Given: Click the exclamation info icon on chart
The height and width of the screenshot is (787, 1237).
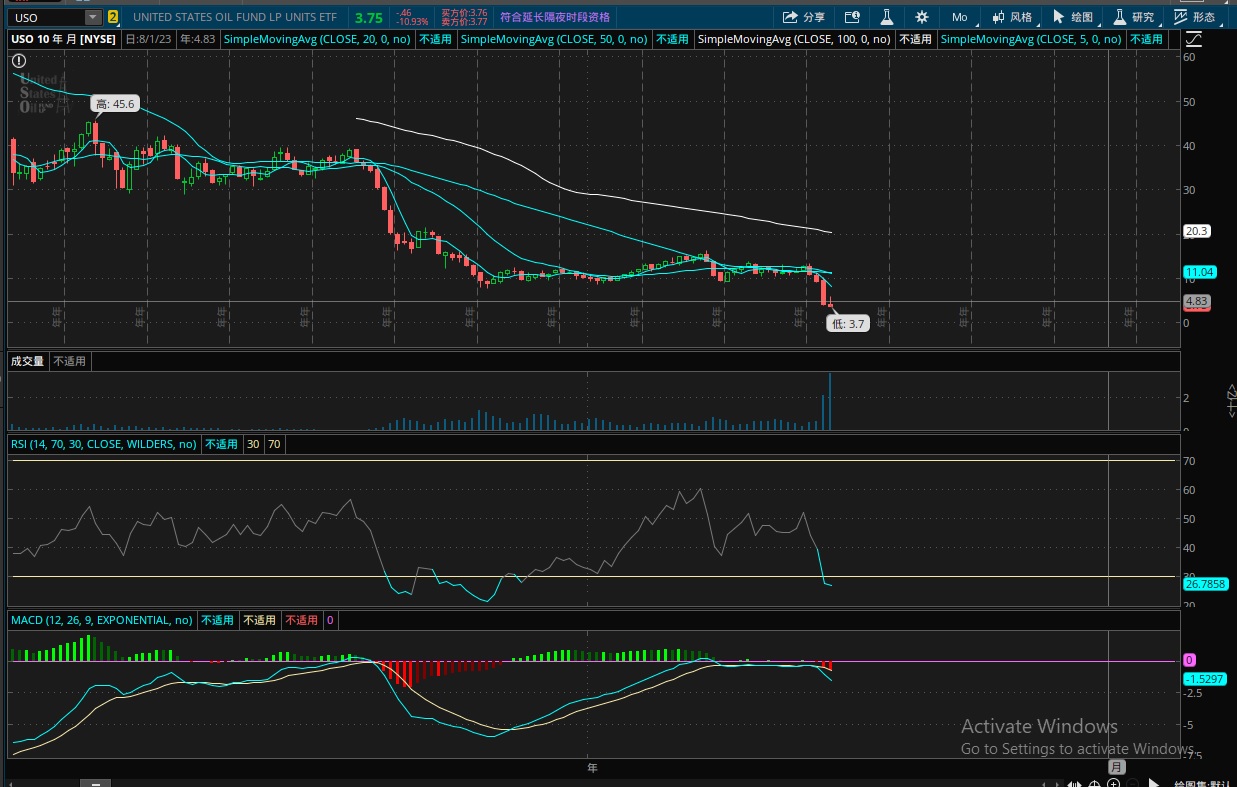Looking at the screenshot, I should tap(18, 60).
